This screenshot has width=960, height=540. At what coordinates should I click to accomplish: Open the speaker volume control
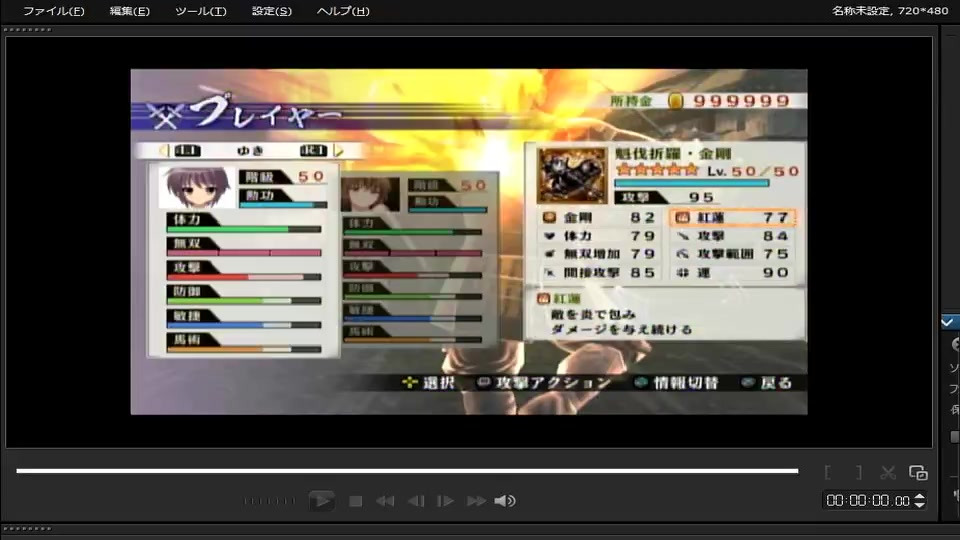tap(505, 501)
